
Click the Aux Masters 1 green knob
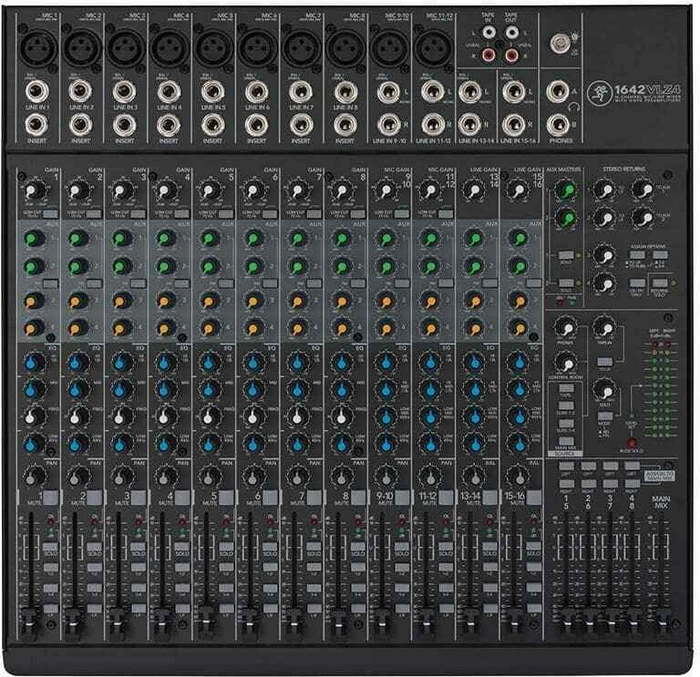point(566,191)
